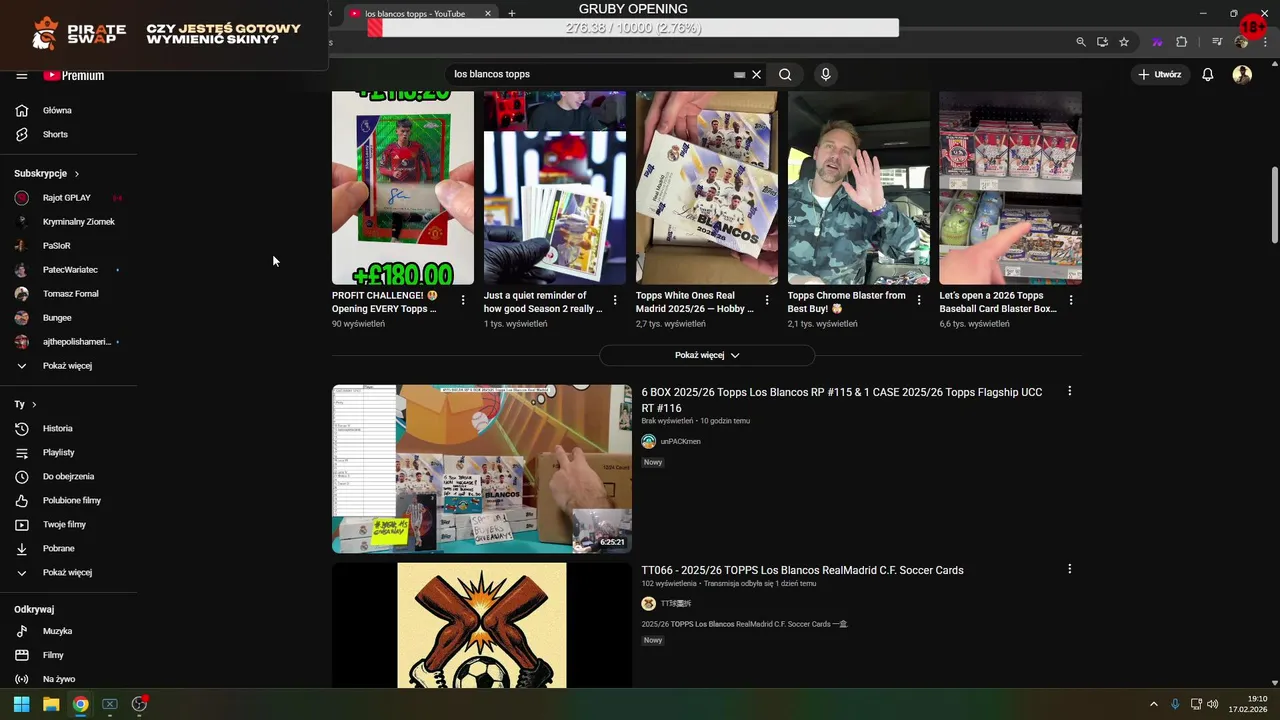Screen dimensions: 1280x720
Task: Open Windows Start menu
Action: tap(21, 704)
